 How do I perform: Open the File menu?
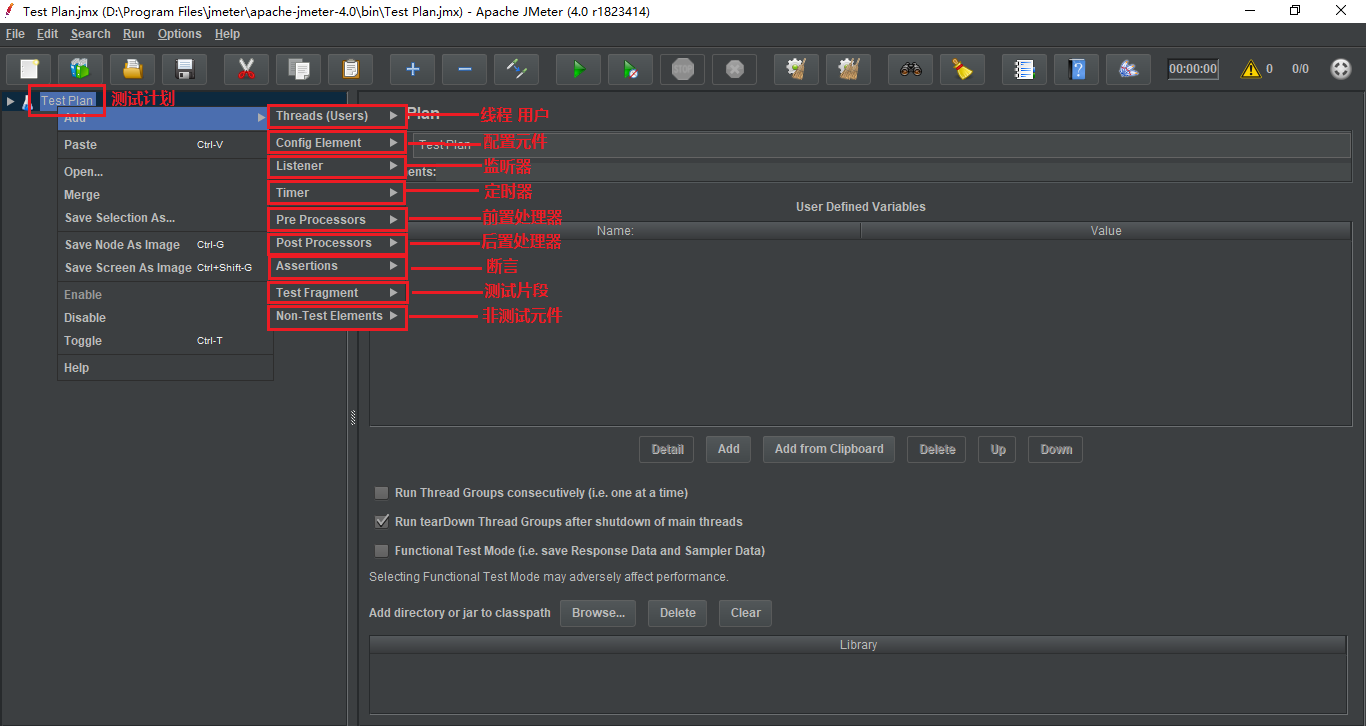pyautogui.click(x=15, y=34)
